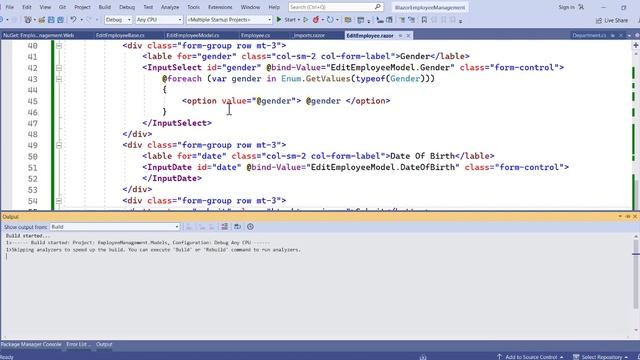Screen dimensions: 640x360
Task: Collapse the div block at line 54
Action: click(59, 201)
